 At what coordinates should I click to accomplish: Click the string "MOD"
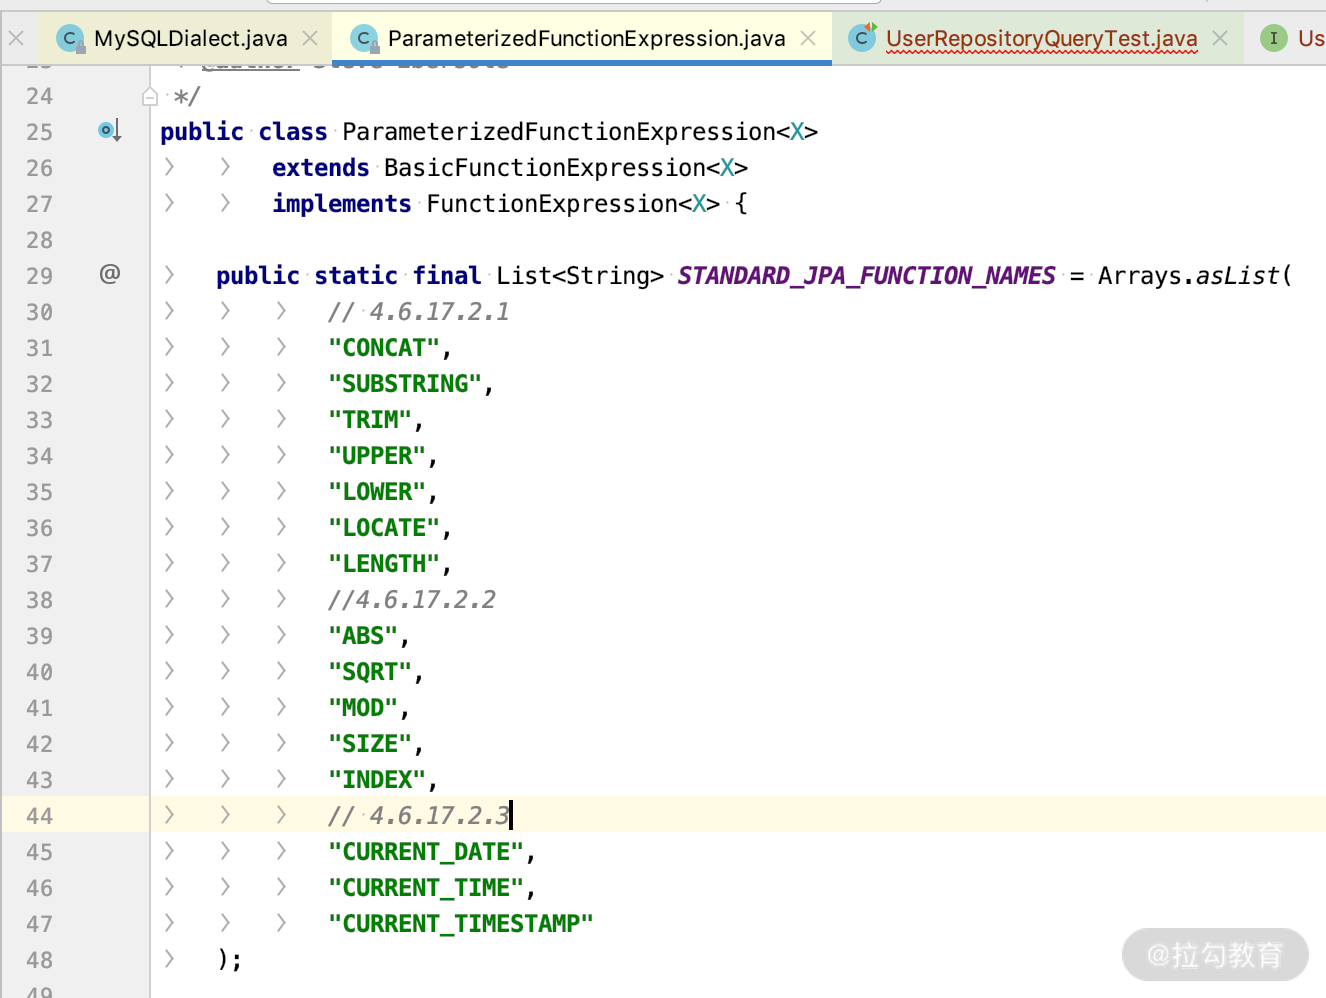point(363,708)
